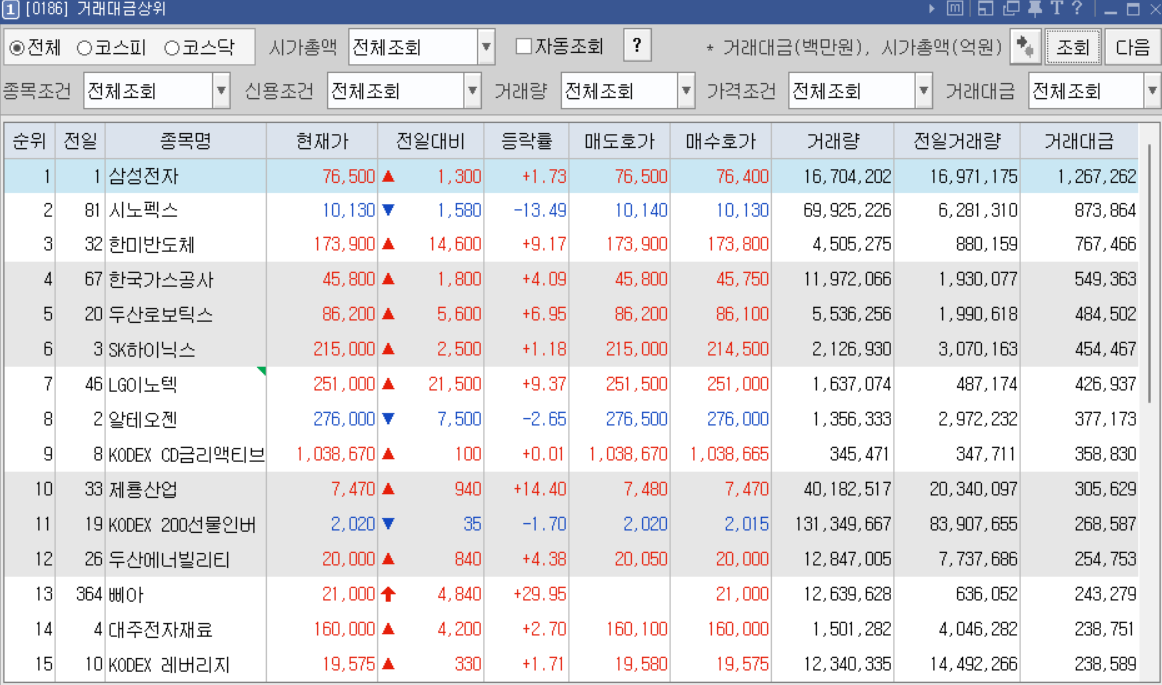Open help with the title bar question mark
Viewport: 1162px width, 685px height.
coord(1078,9)
